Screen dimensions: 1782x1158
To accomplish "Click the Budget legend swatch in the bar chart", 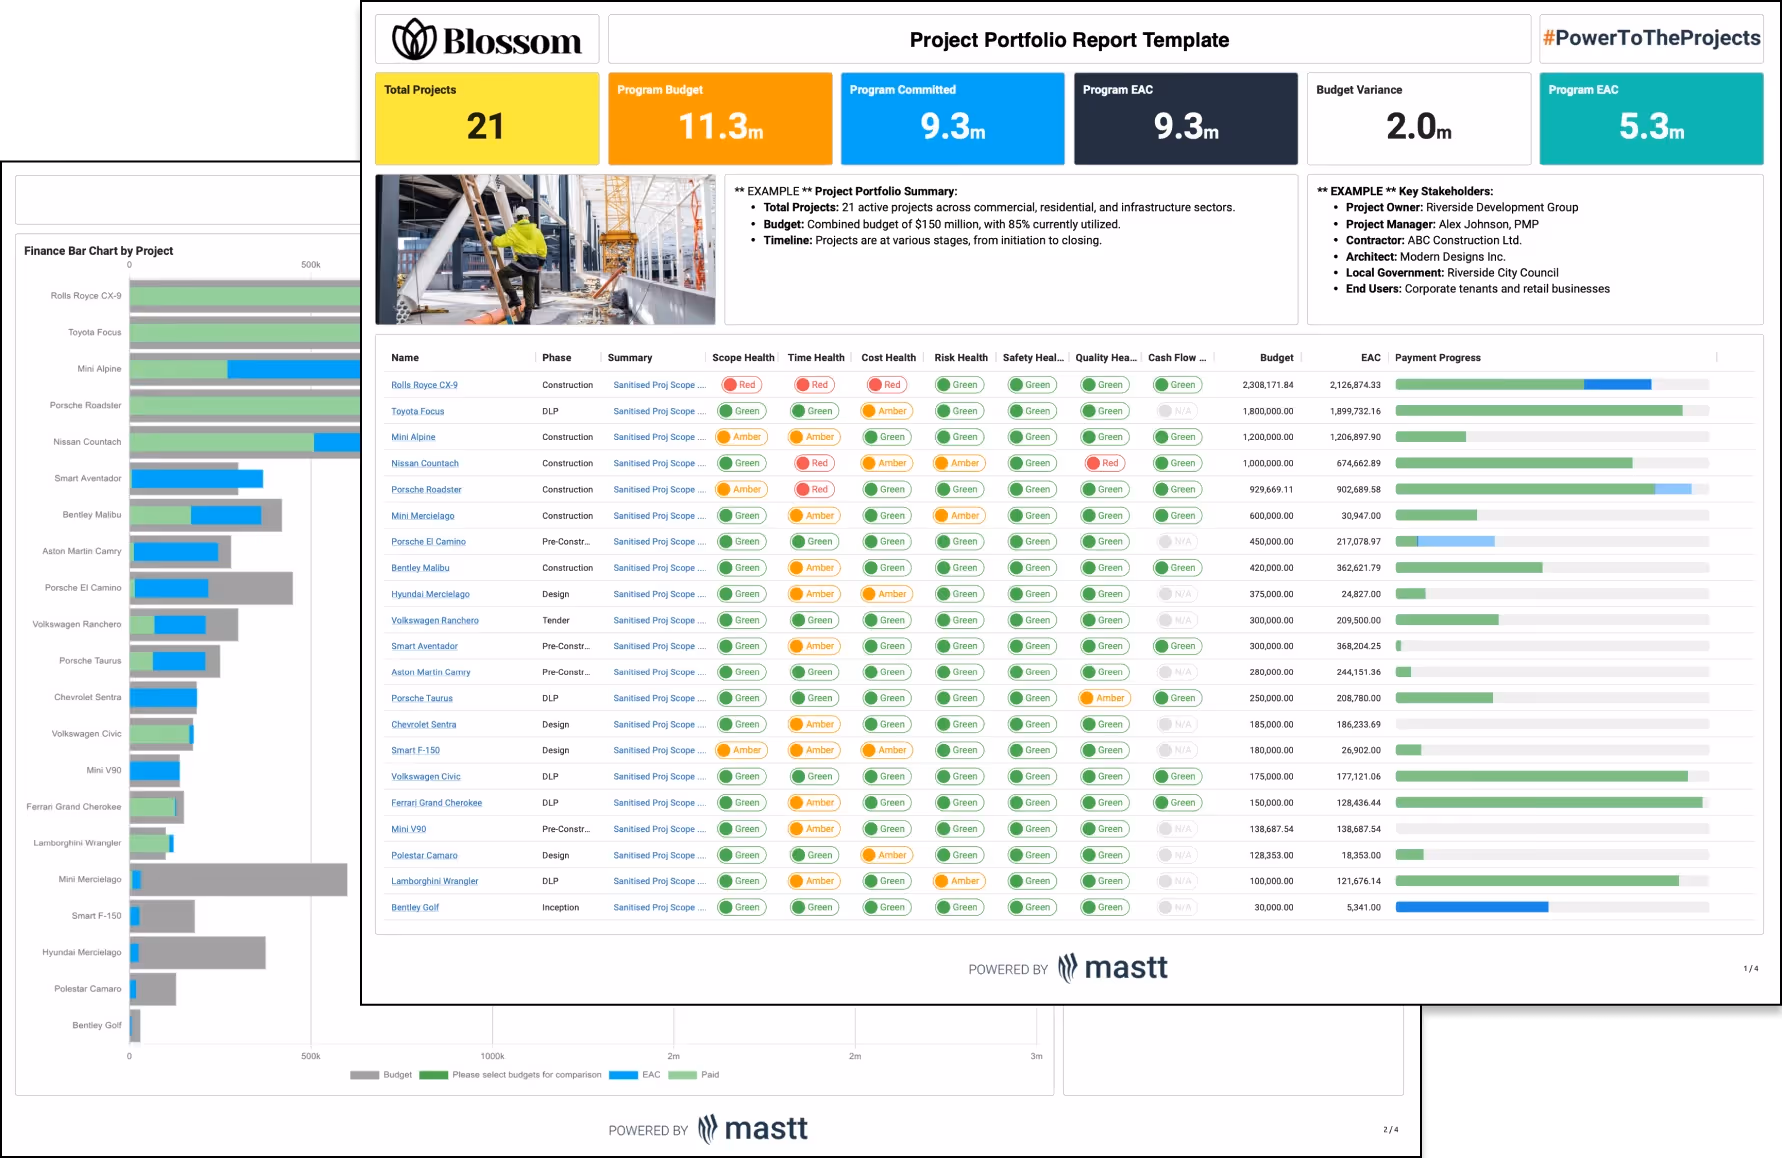I will [365, 1075].
